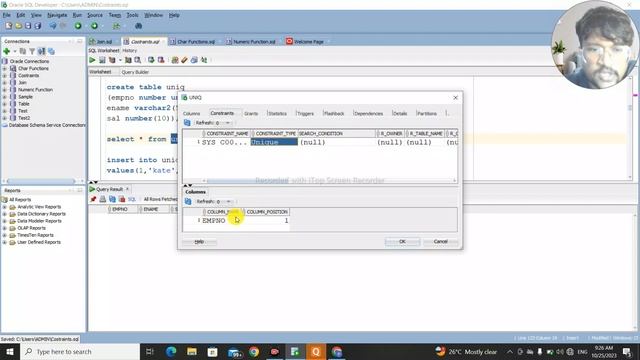Expand the Sample connection node

pyautogui.click(x=4, y=97)
